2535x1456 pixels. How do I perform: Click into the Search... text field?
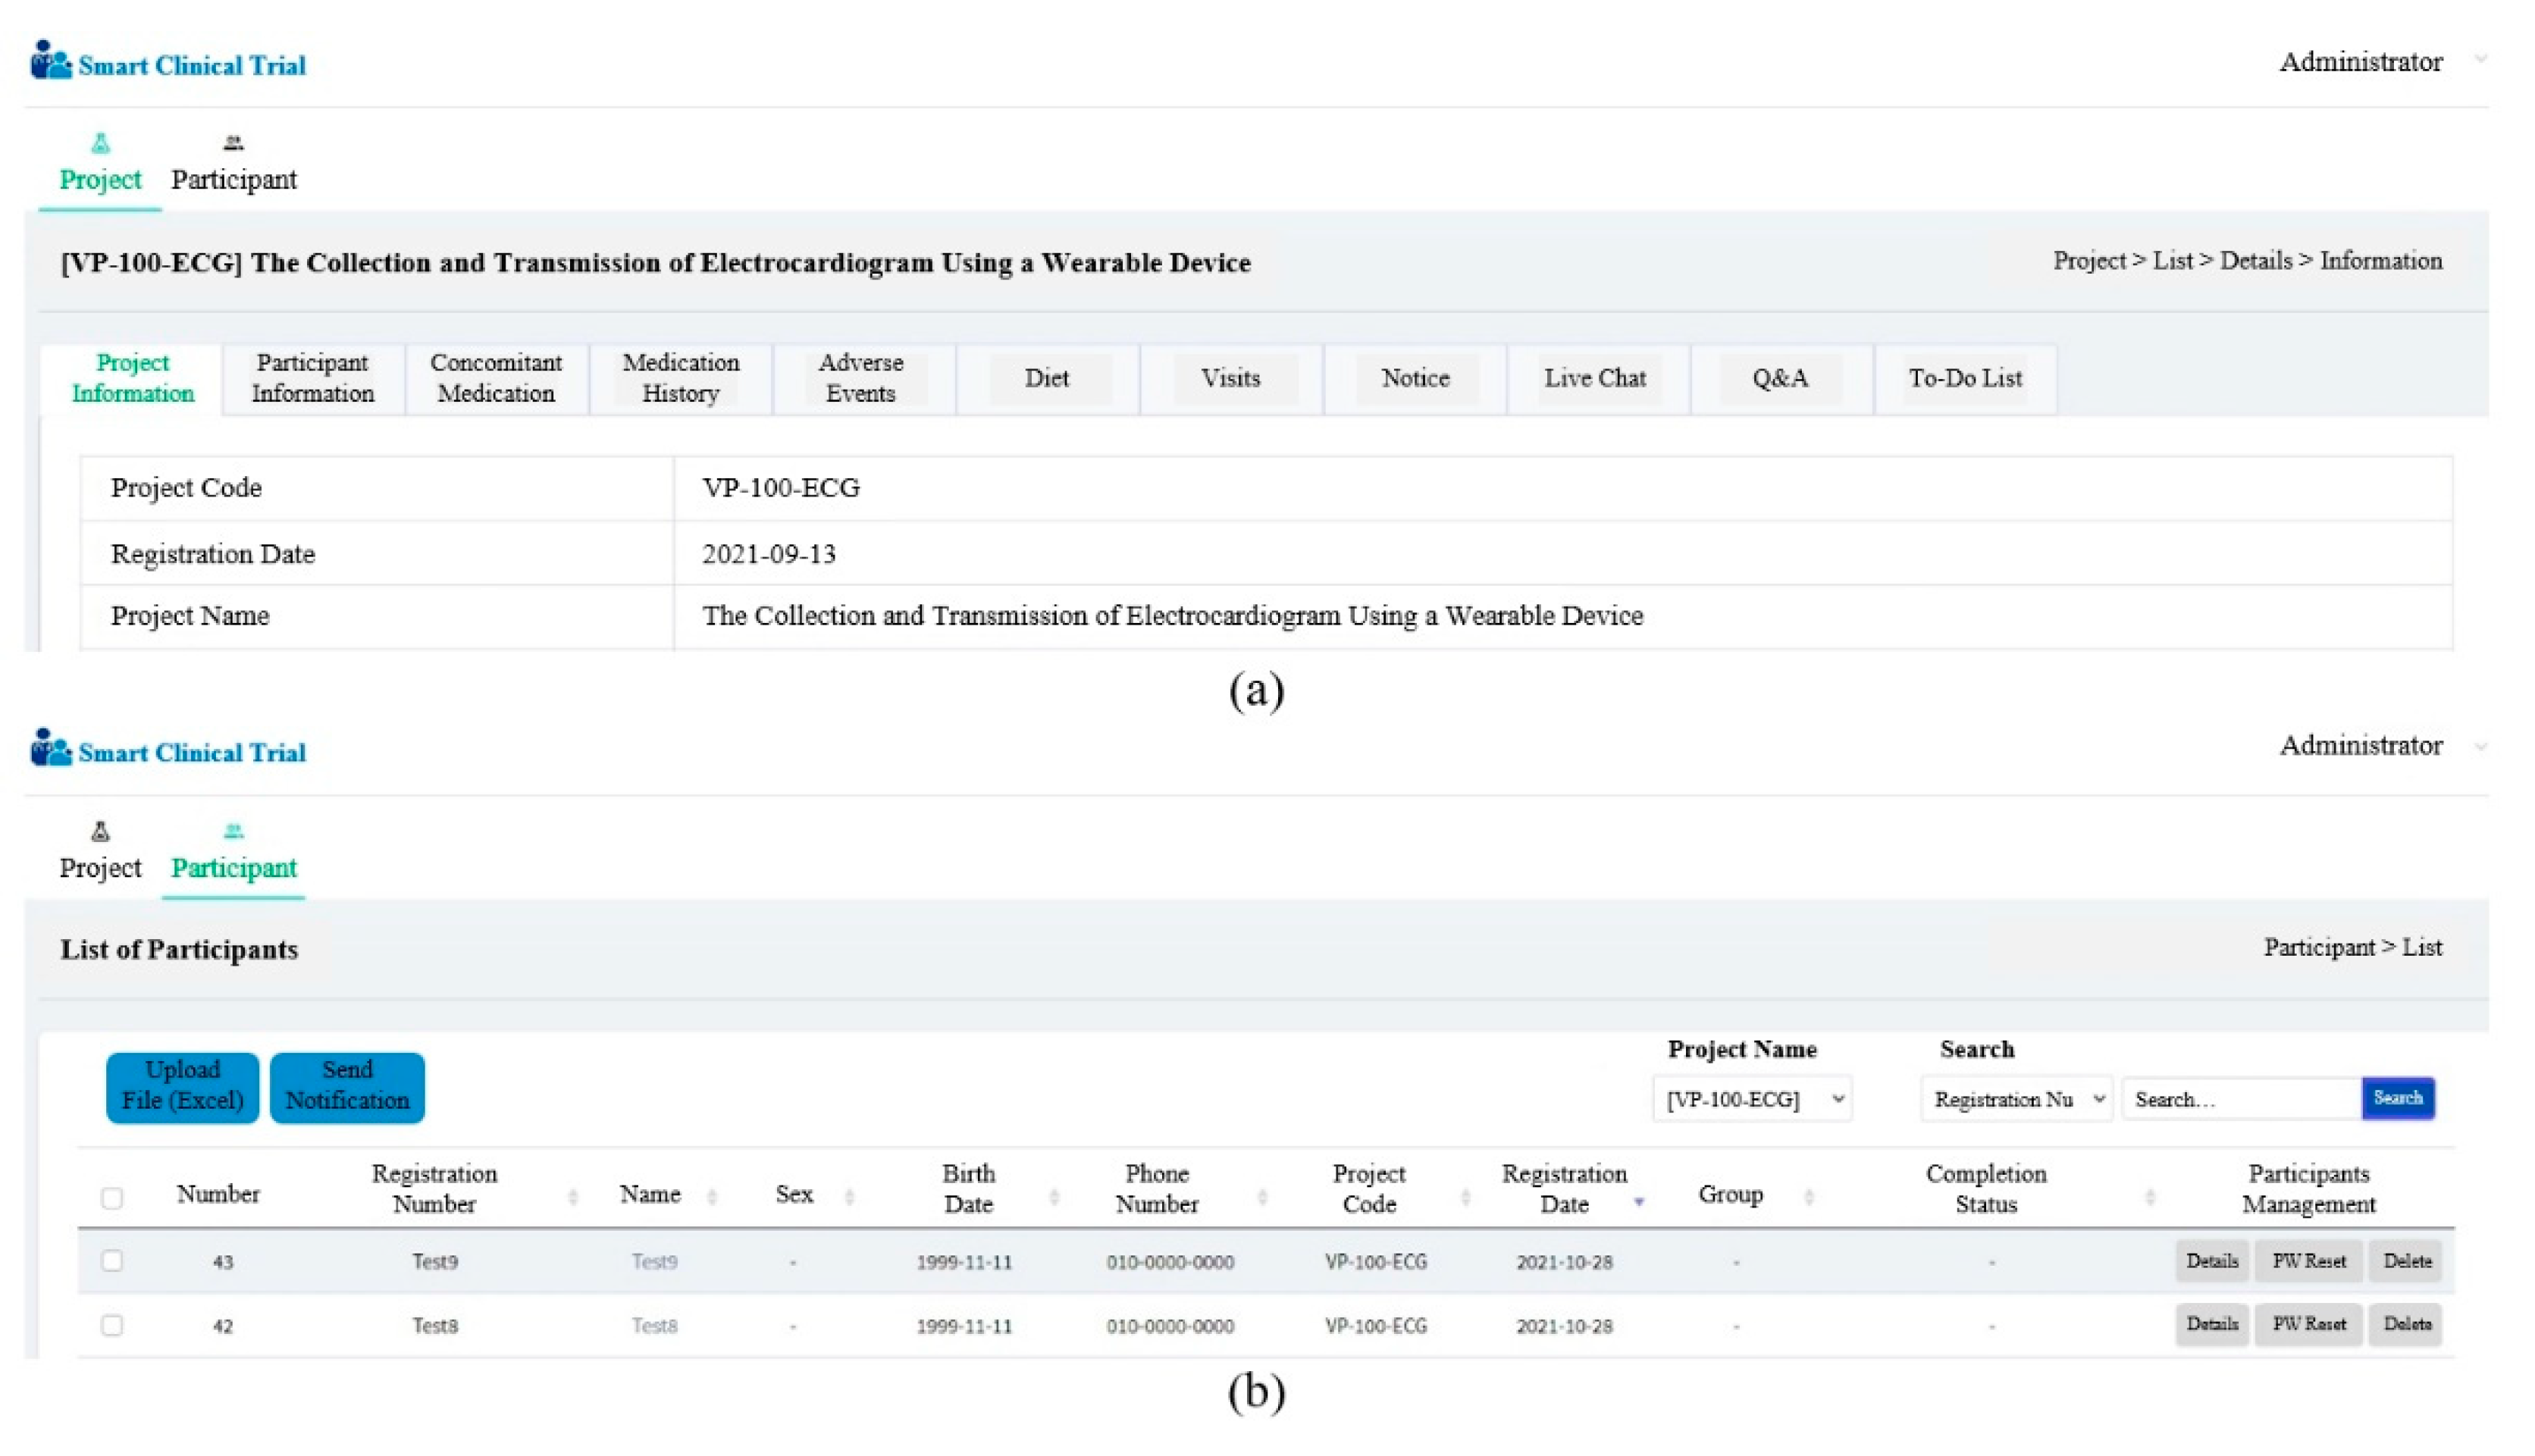[2240, 1099]
